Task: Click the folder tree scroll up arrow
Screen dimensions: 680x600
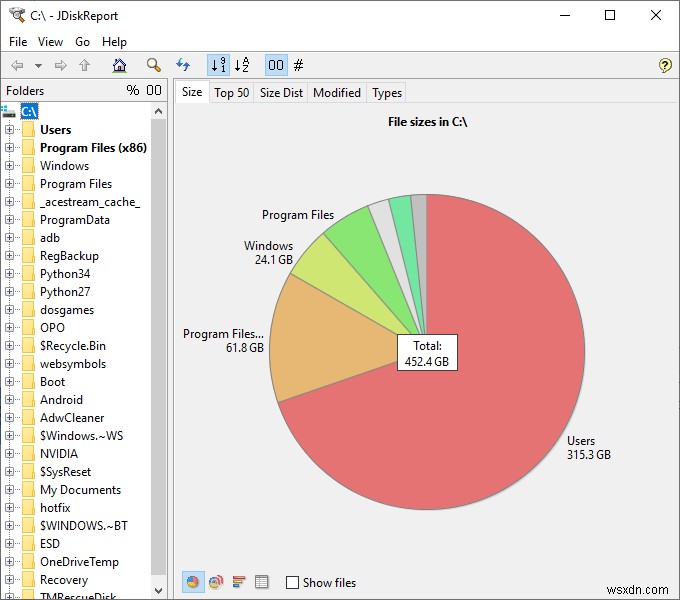Action: coord(159,111)
